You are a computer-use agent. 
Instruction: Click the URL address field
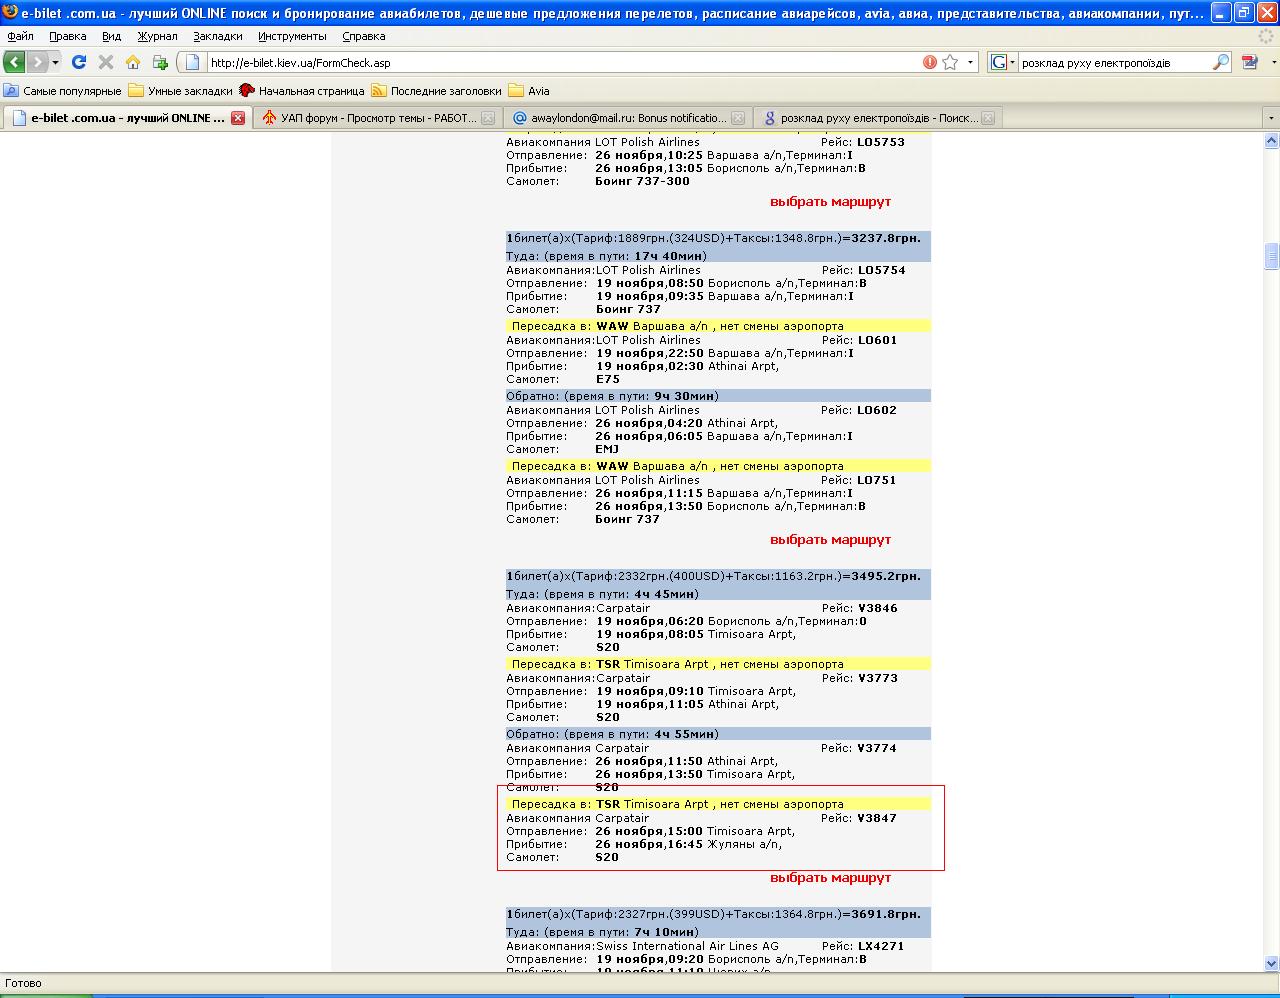tap(560, 62)
